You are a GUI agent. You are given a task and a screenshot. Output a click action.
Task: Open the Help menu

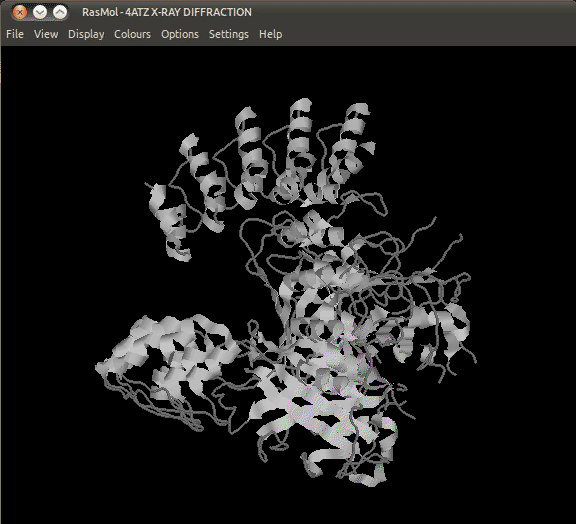click(270, 34)
